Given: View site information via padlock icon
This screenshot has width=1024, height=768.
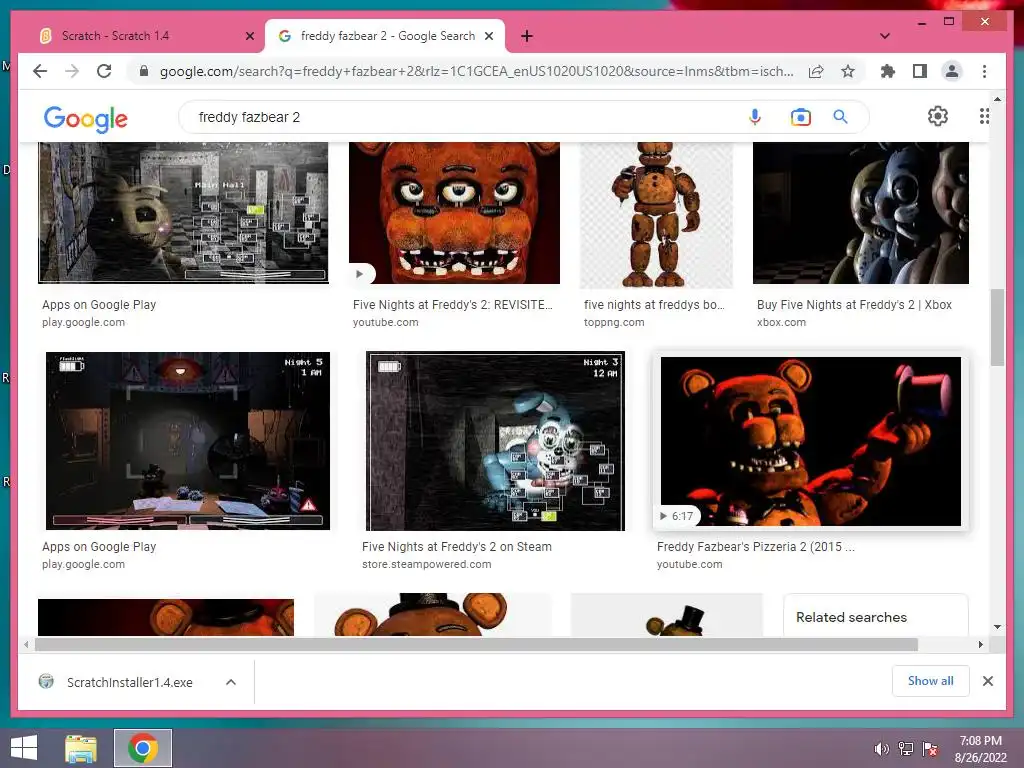Looking at the screenshot, I should point(144,71).
